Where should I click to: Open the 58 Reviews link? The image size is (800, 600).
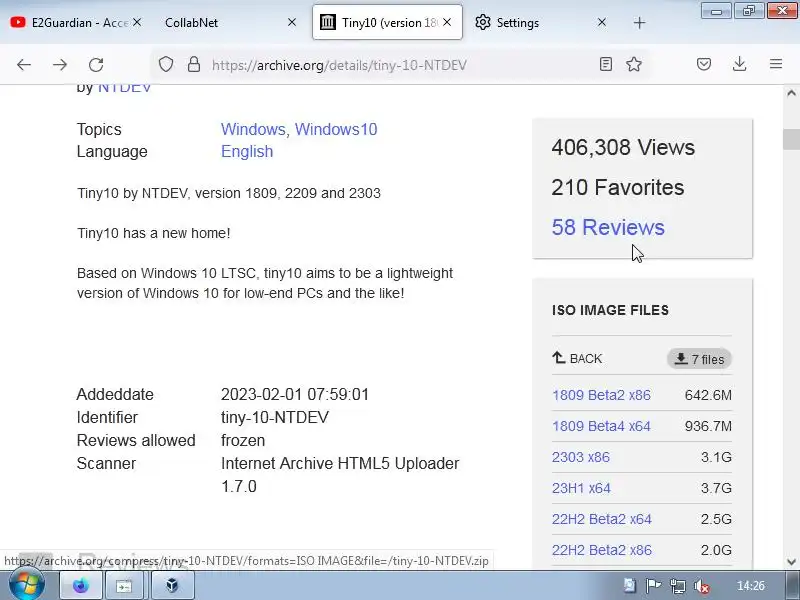tap(608, 227)
